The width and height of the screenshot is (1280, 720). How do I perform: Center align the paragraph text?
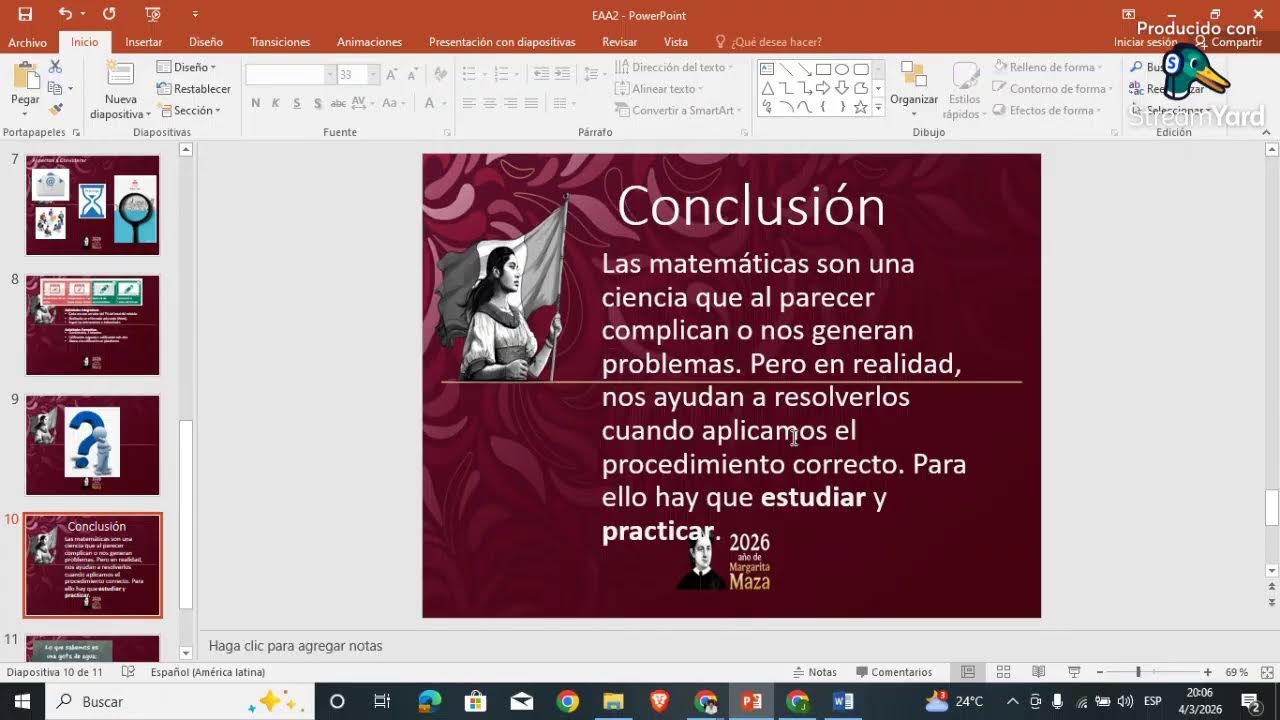coord(489,103)
